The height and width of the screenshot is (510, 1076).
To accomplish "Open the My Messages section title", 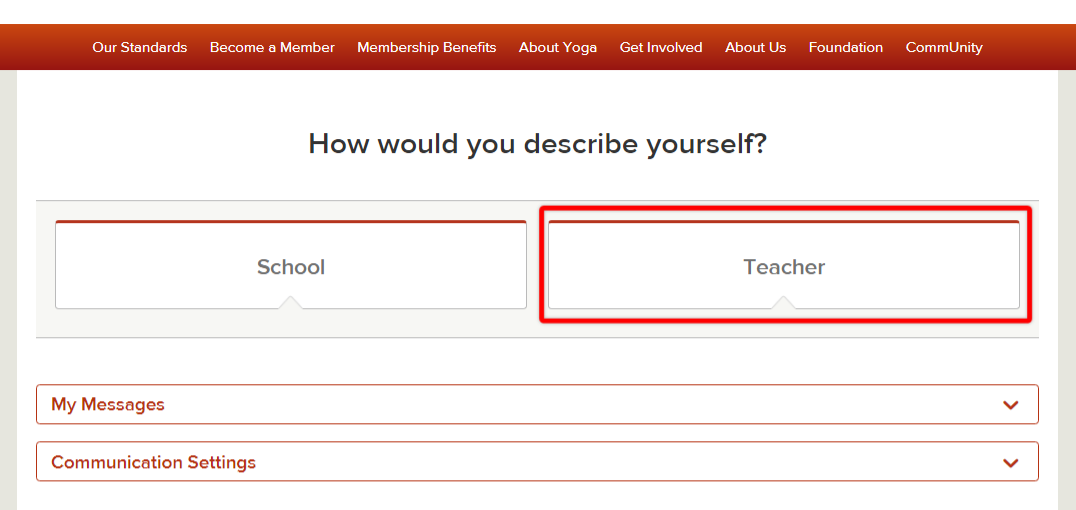I will click(x=108, y=404).
